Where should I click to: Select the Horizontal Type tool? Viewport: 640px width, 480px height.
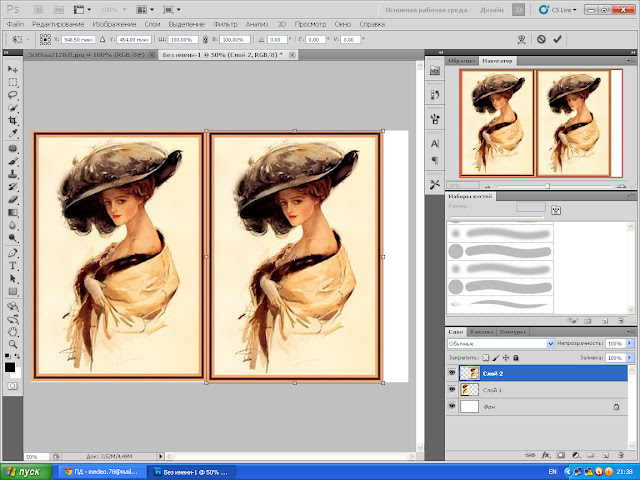13,266
